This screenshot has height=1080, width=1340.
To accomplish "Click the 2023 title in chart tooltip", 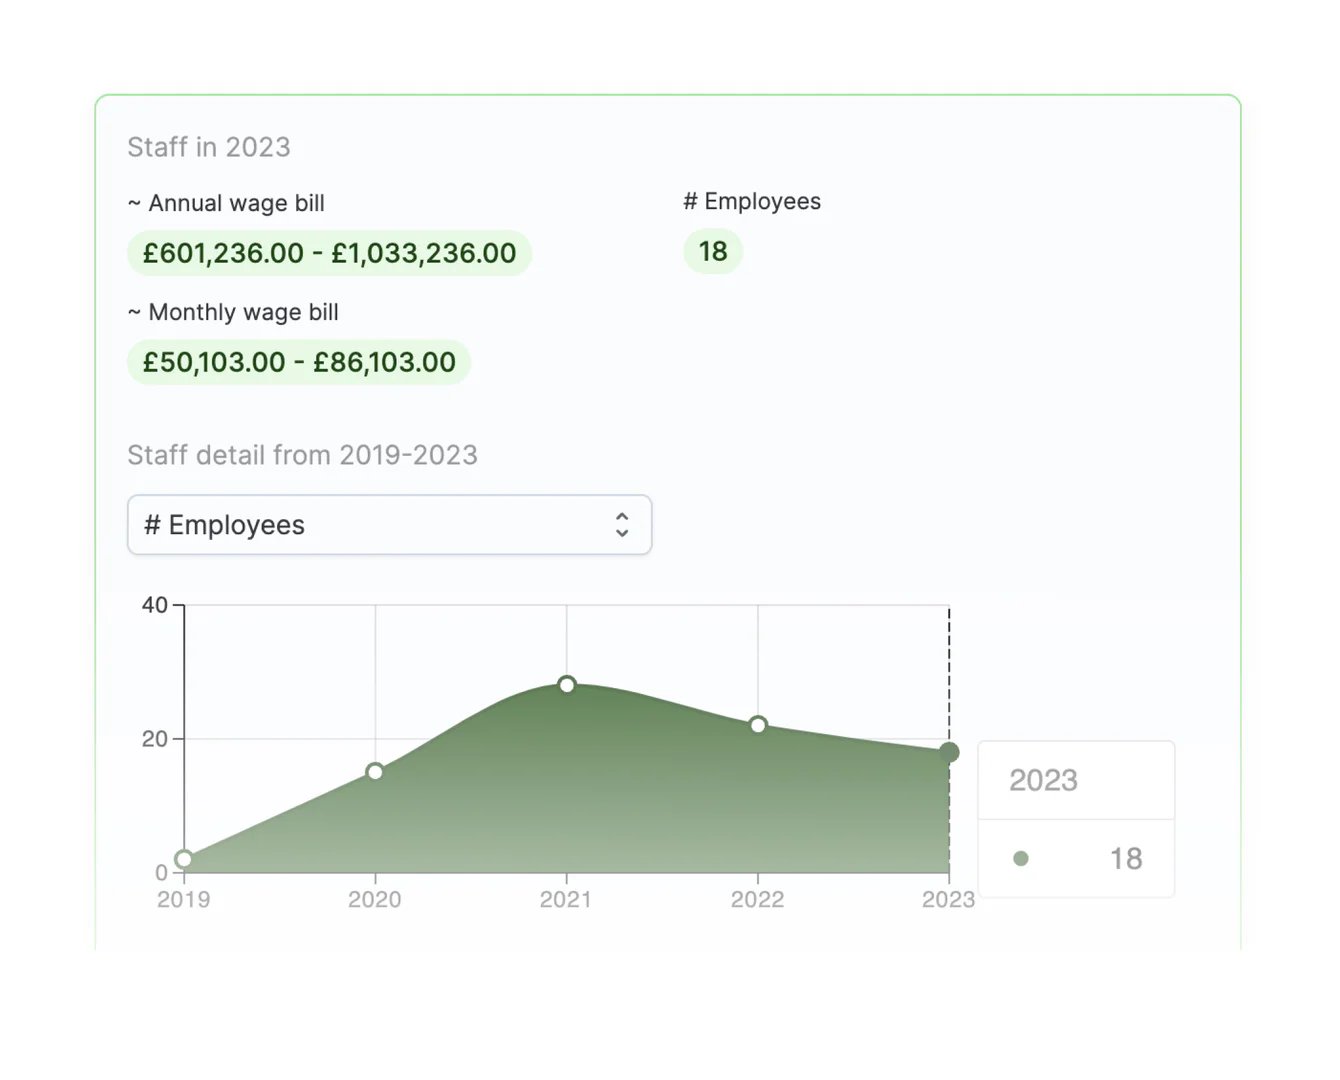I will point(1043,780).
